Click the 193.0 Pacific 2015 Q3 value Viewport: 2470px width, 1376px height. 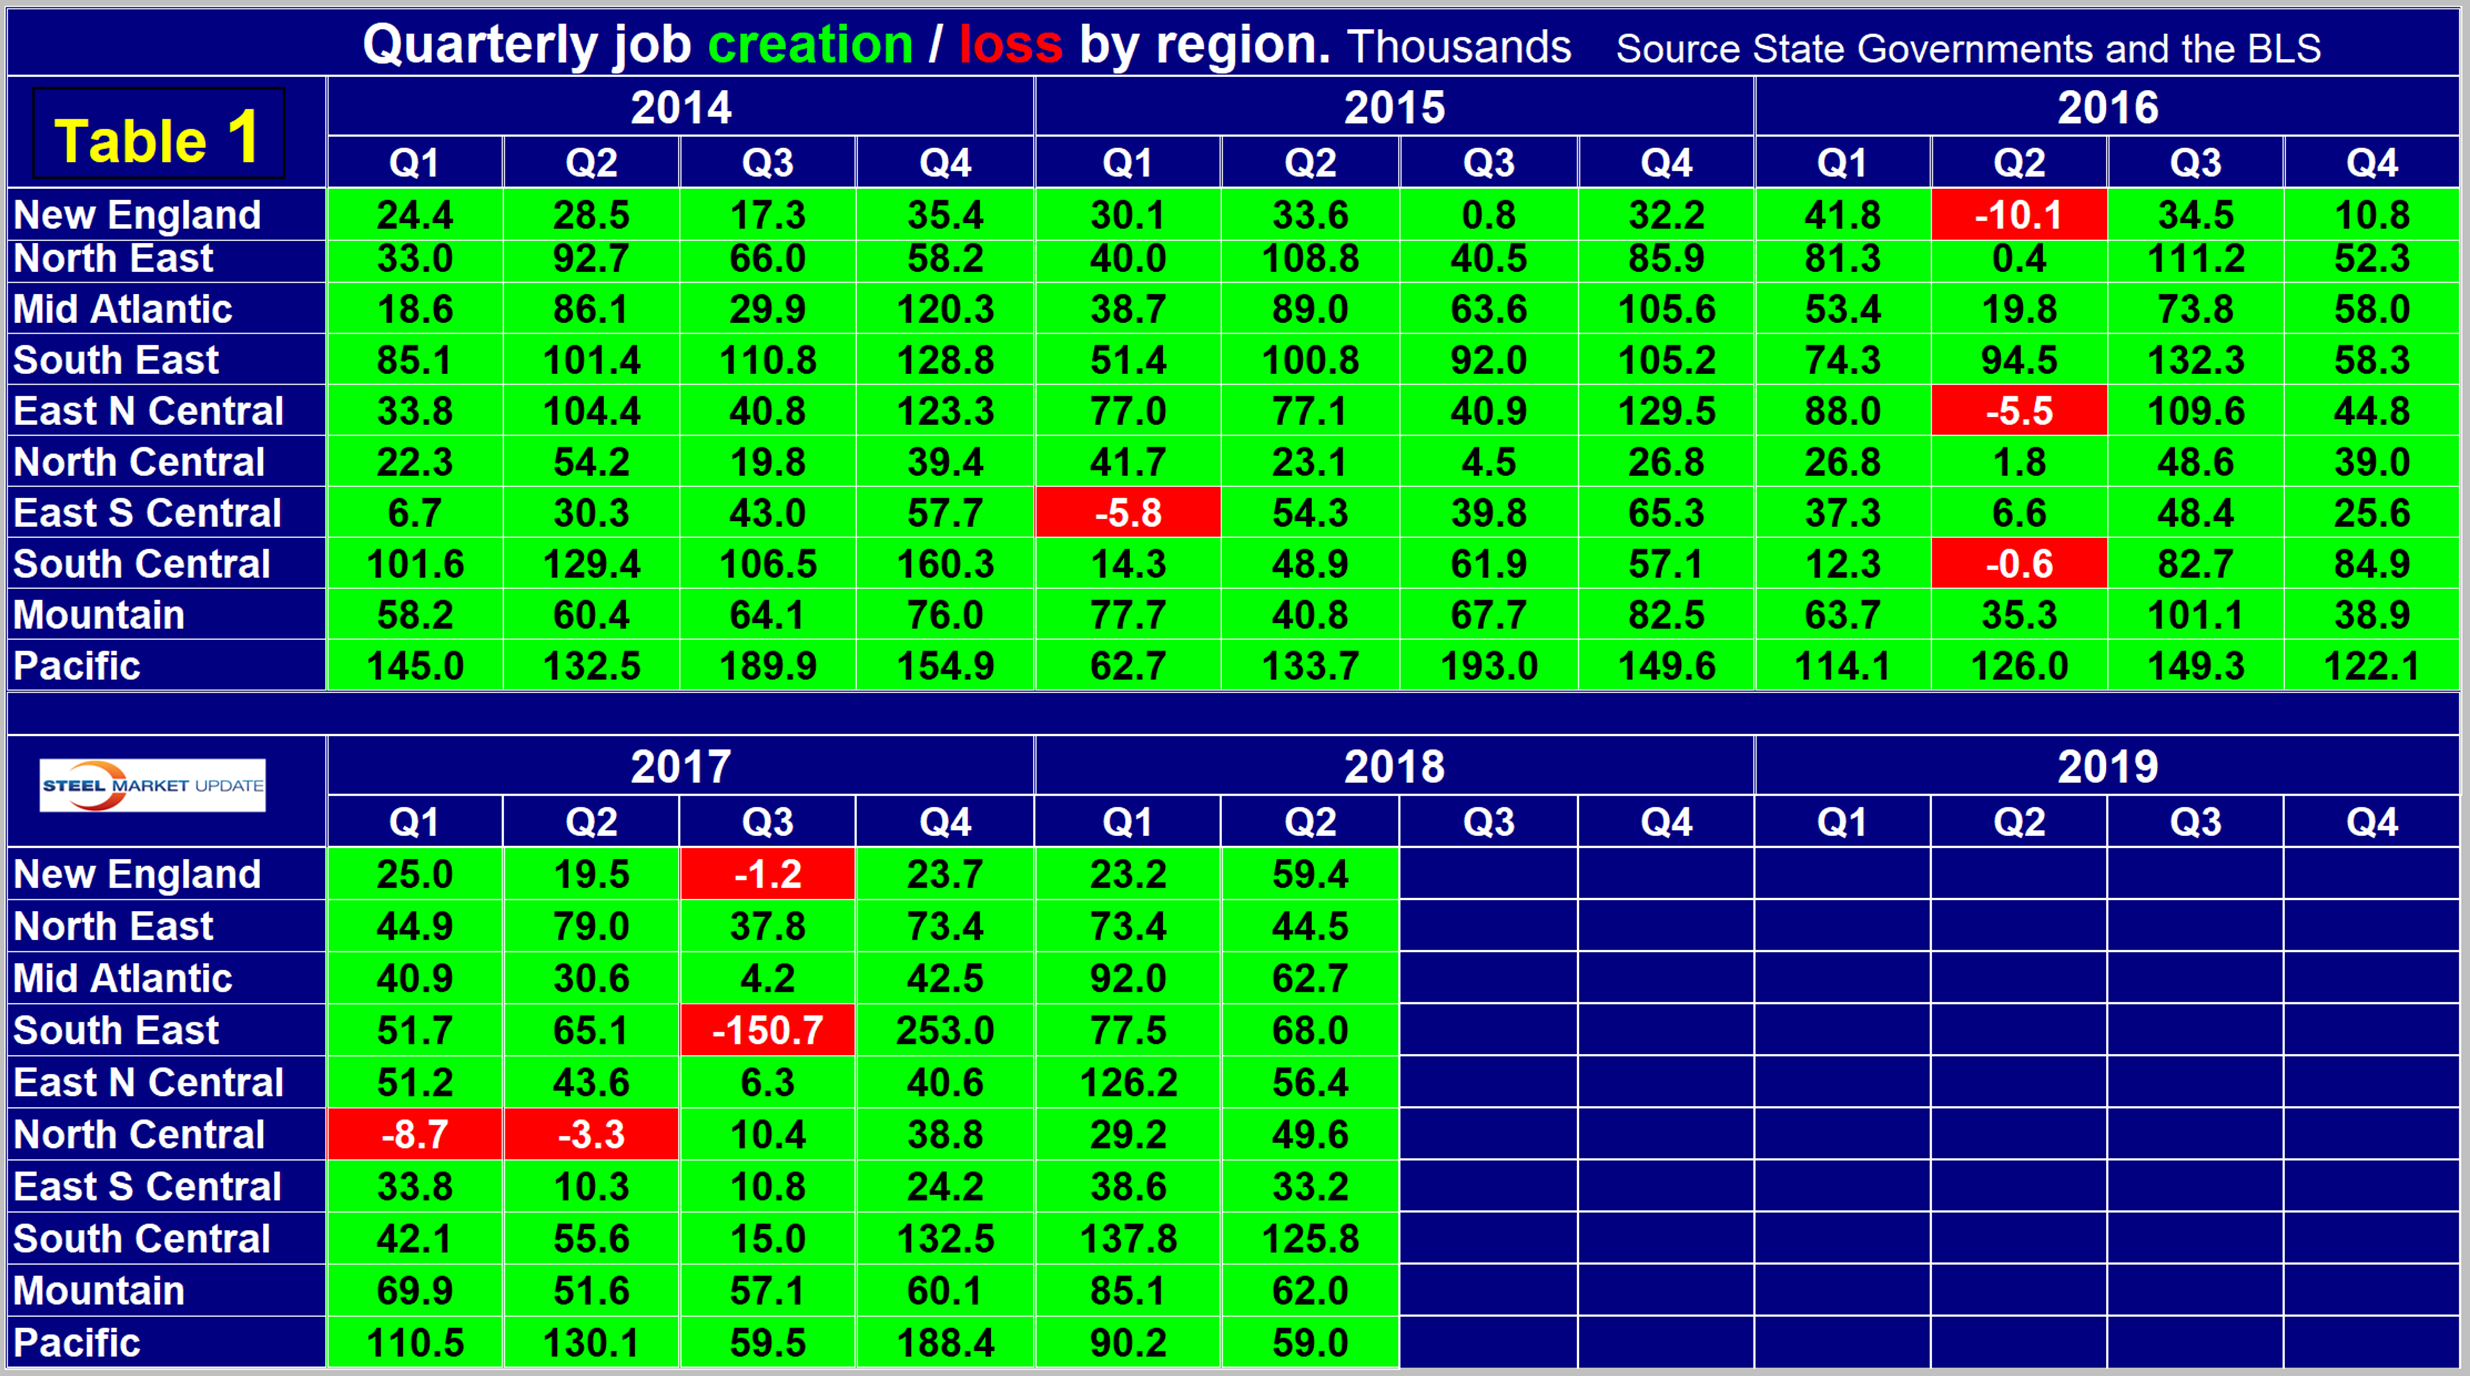click(x=1488, y=665)
